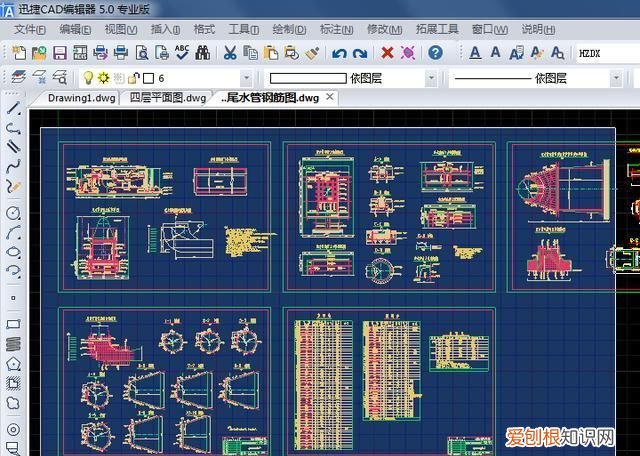Click the red X delete icon

tap(387, 53)
